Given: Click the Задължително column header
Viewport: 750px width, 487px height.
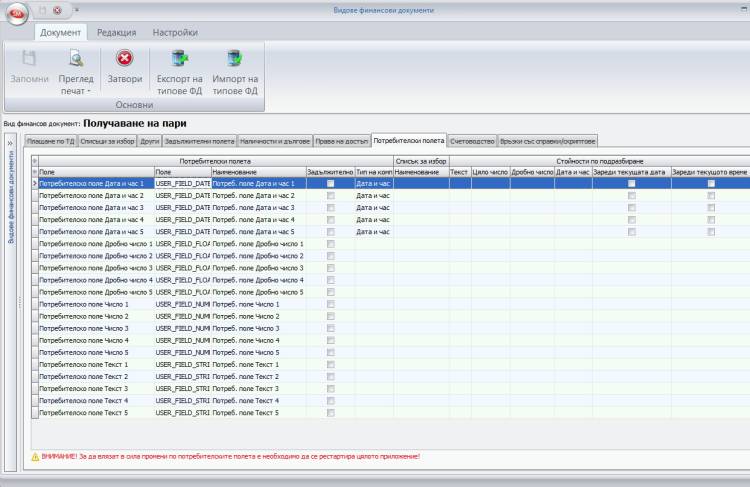Looking at the screenshot, I should coord(330,172).
